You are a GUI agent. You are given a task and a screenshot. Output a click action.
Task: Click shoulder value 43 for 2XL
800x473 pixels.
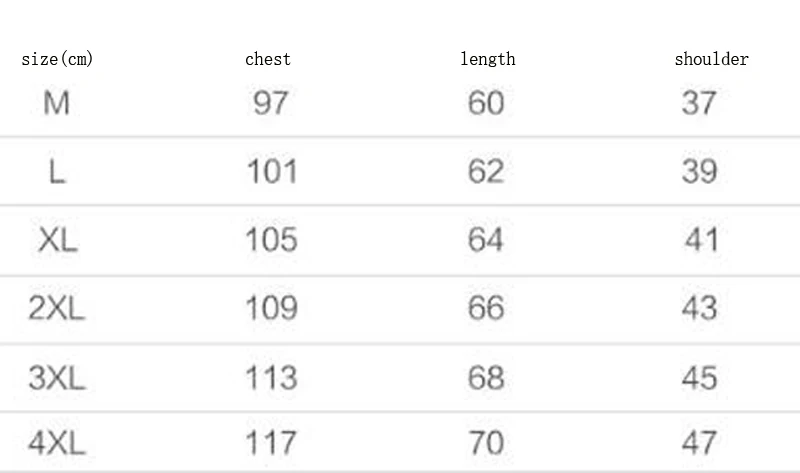[x=699, y=308]
